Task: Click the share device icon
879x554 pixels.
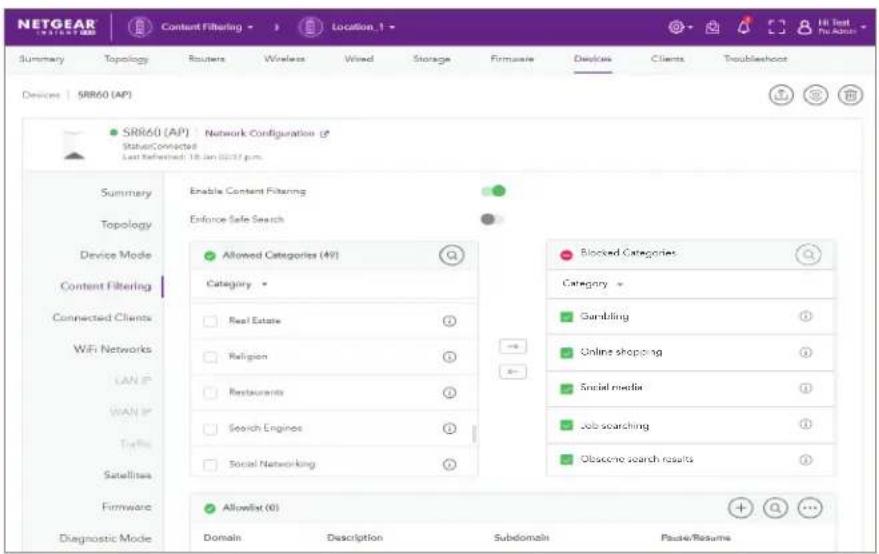Action: pyautogui.click(x=781, y=95)
